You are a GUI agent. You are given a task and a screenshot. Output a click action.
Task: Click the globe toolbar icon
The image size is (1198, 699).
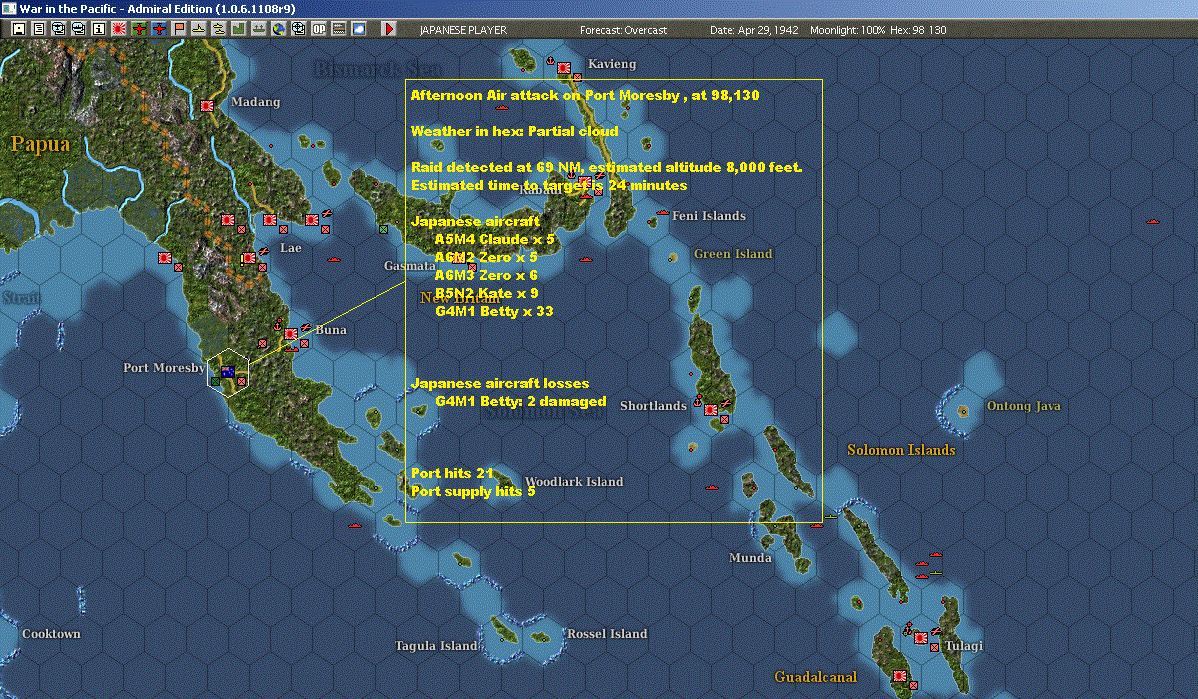279,29
